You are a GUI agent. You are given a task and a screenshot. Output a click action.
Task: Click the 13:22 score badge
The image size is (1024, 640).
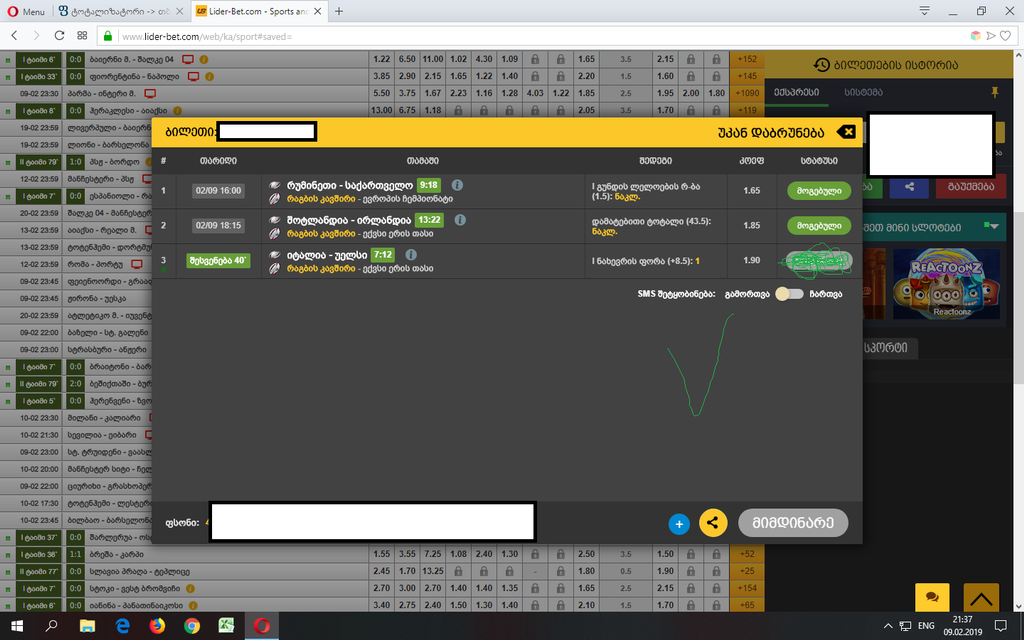tap(429, 219)
